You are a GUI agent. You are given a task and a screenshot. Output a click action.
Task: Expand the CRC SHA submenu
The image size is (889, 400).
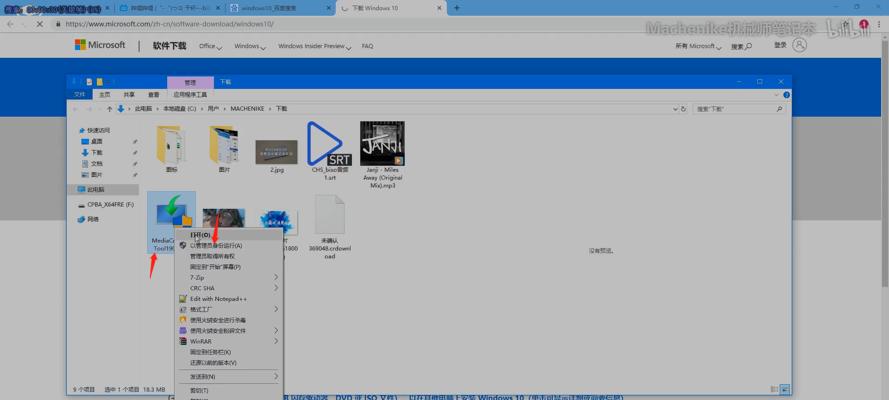[x=228, y=288]
